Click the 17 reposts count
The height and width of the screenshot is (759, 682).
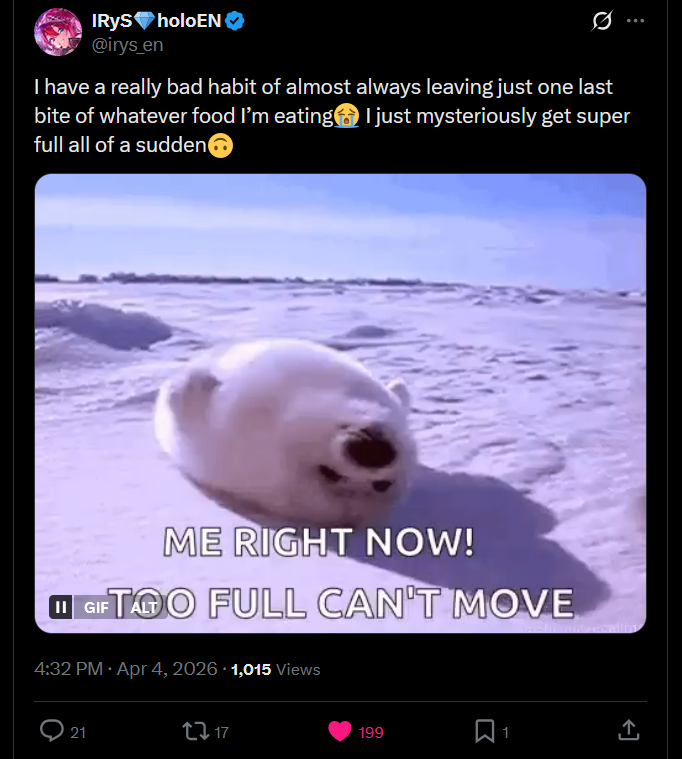click(x=221, y=732)
